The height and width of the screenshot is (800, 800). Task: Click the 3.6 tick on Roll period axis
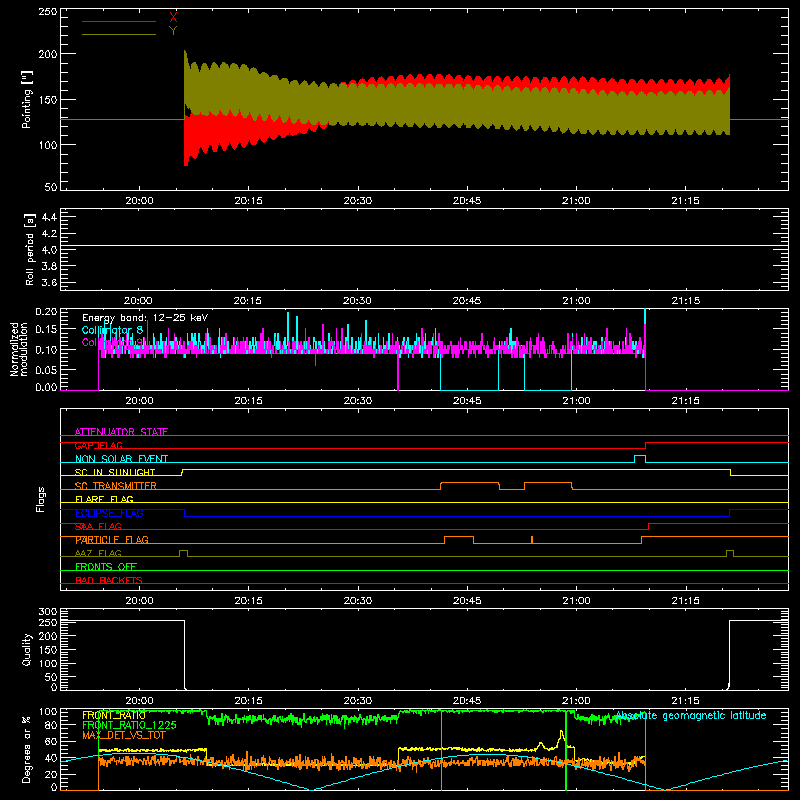click(x=49, y=283)
